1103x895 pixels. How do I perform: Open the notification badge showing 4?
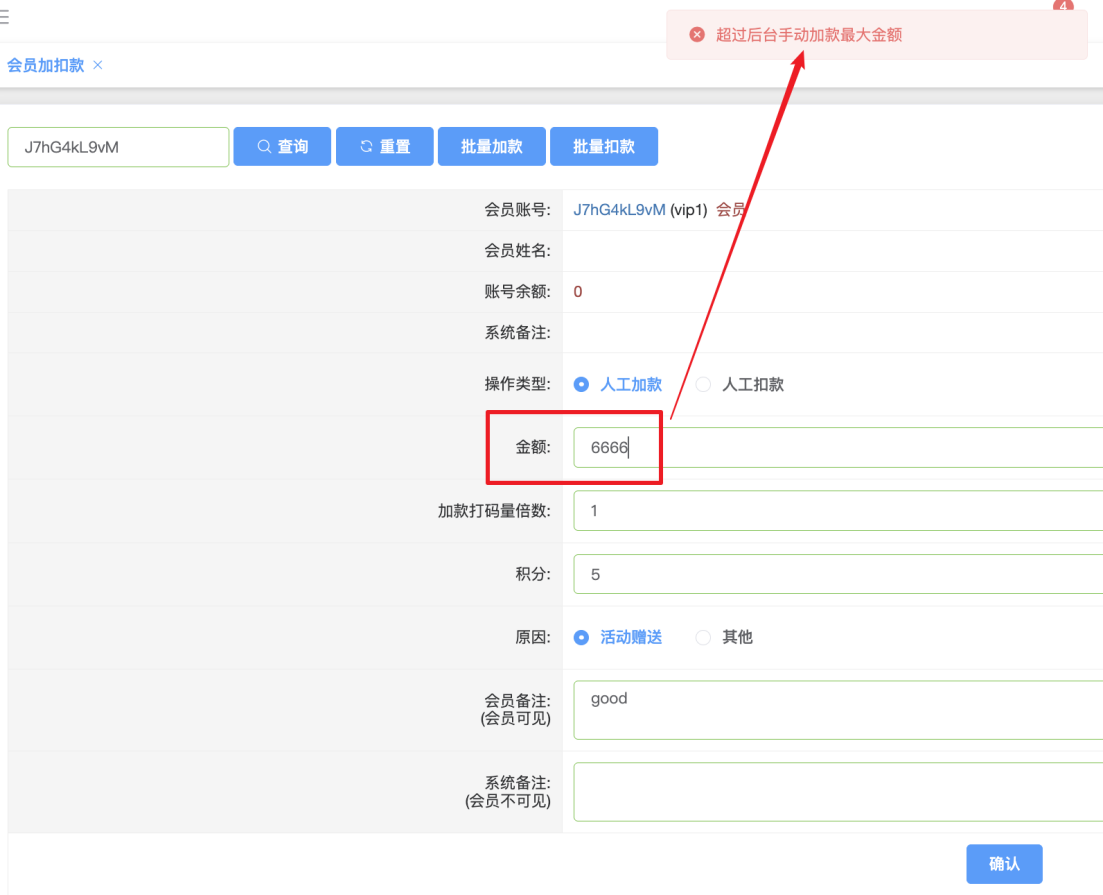click(x=1063, y=6)
